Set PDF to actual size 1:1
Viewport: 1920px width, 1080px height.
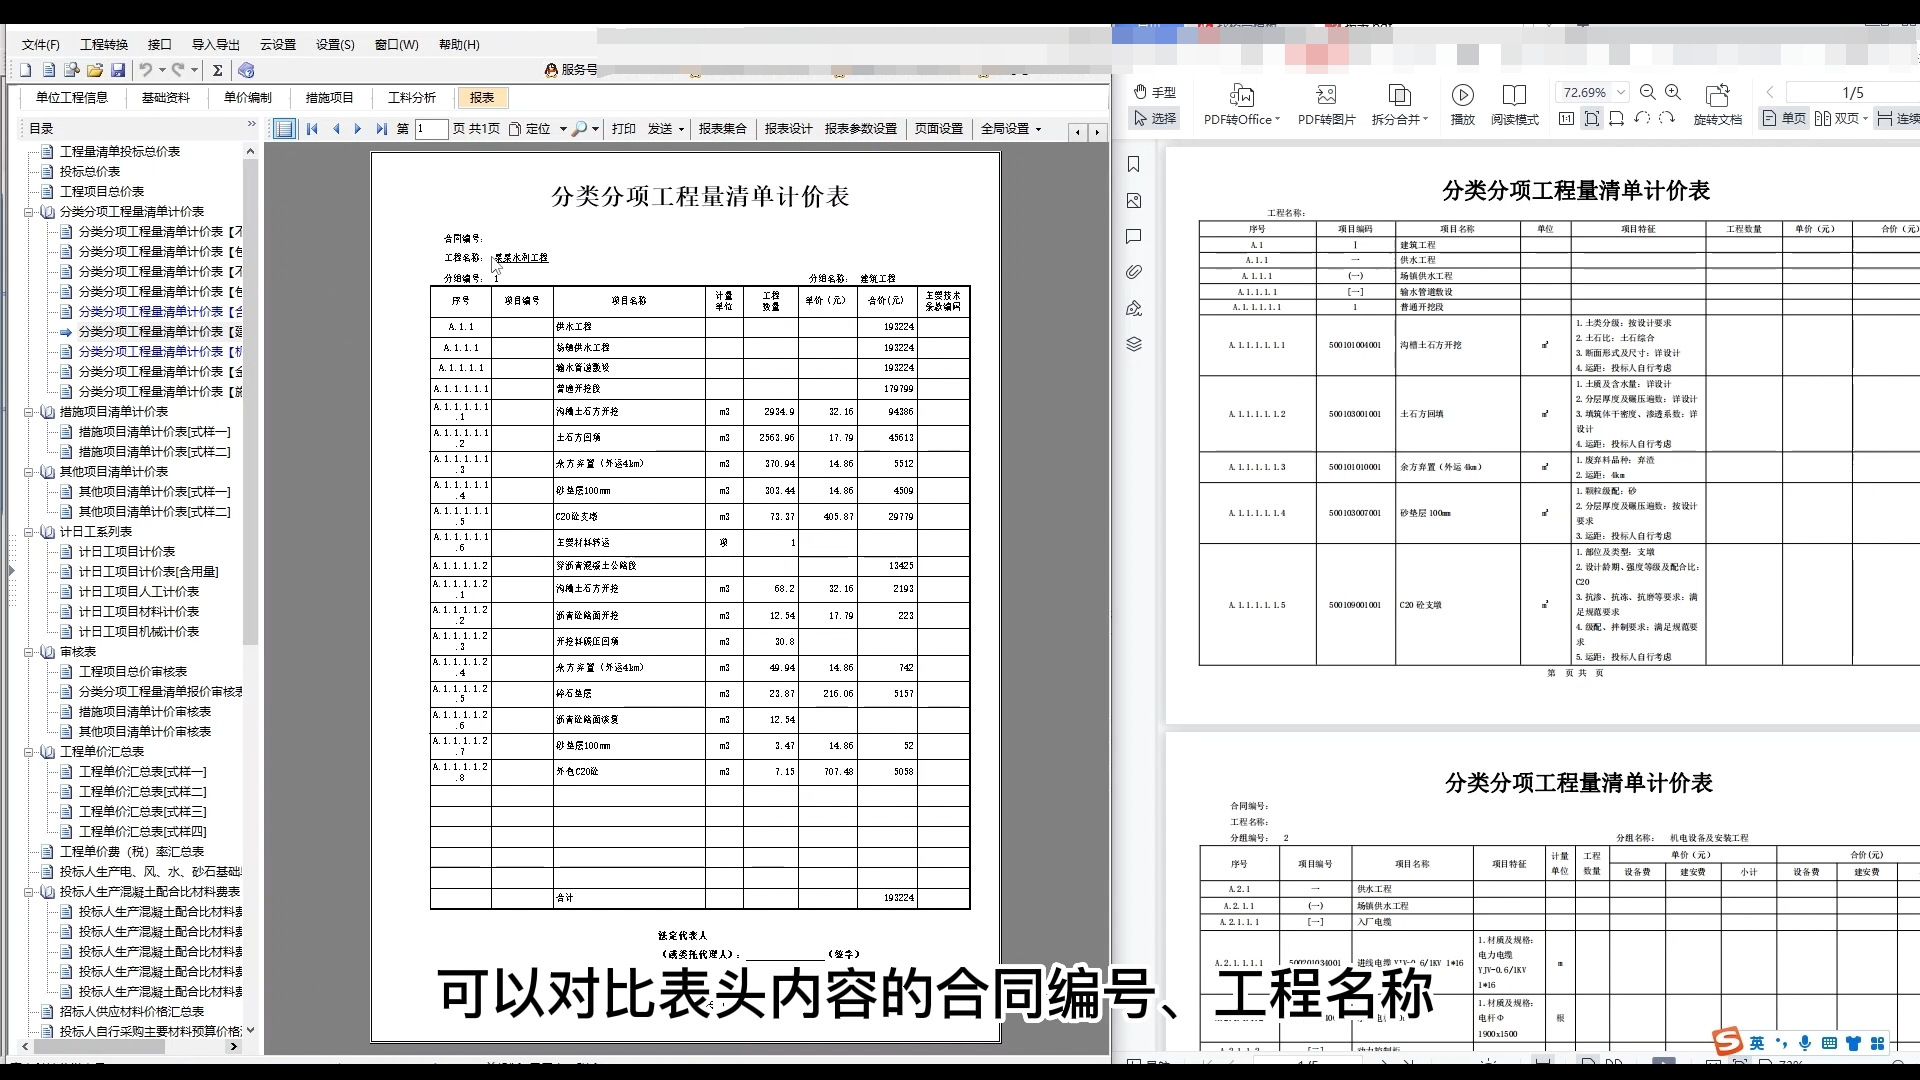pyautogui.click(x=1566, y=118)
